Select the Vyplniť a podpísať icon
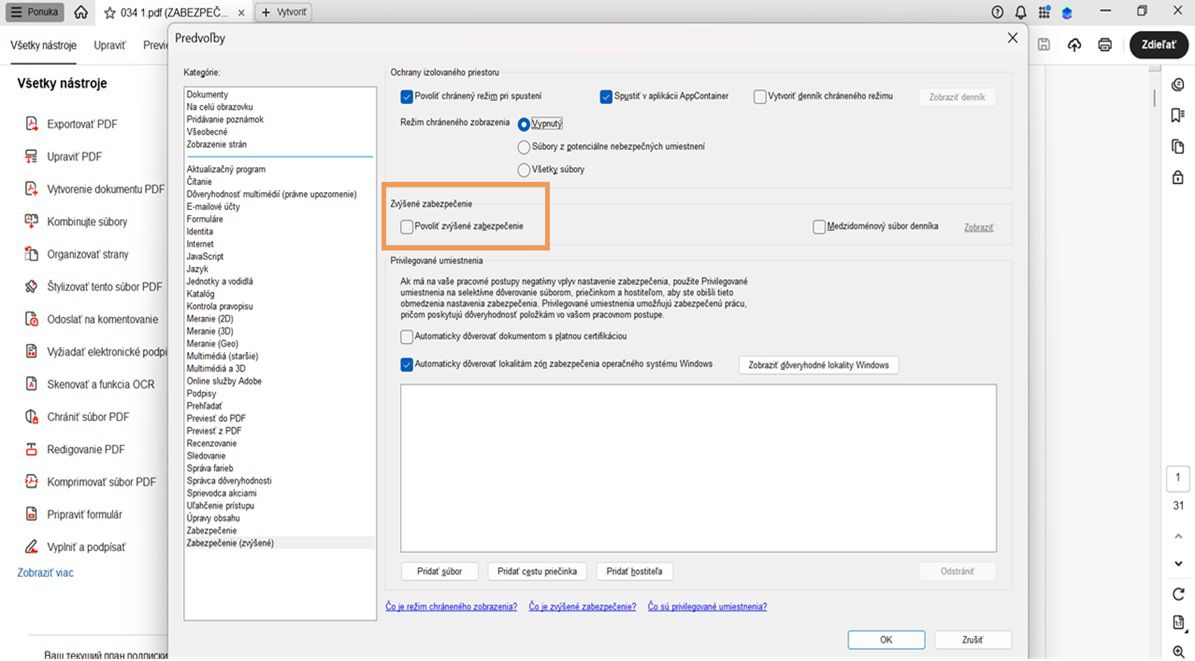This screenshot has width=1195, height=661. tap(31, 547)
